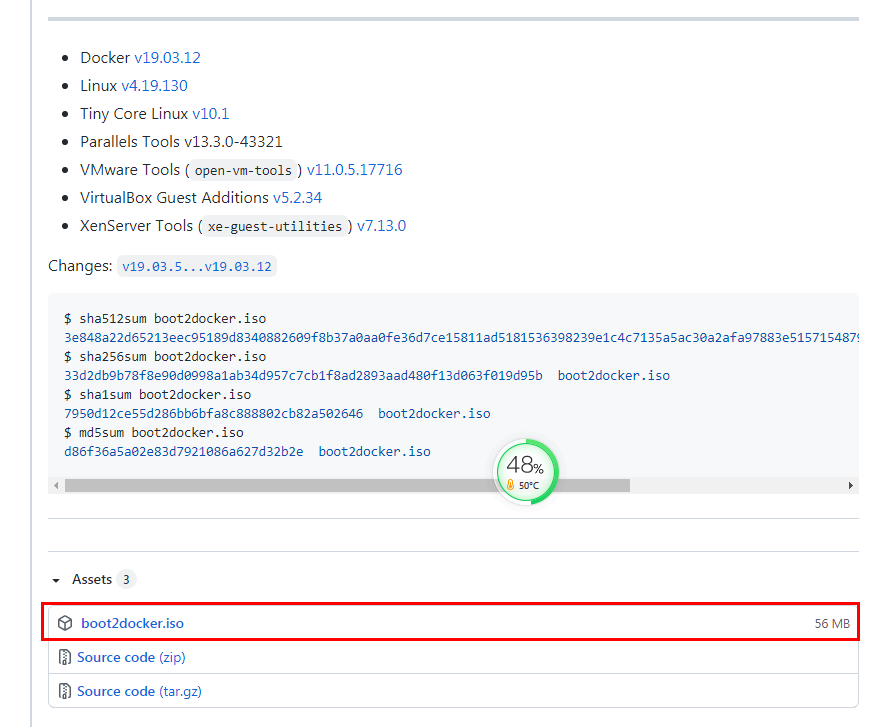Open the Docker v19.03.12 release link
Image resolution: width=890 pixels, height=727 pixels.
click(x=167, y=57)
